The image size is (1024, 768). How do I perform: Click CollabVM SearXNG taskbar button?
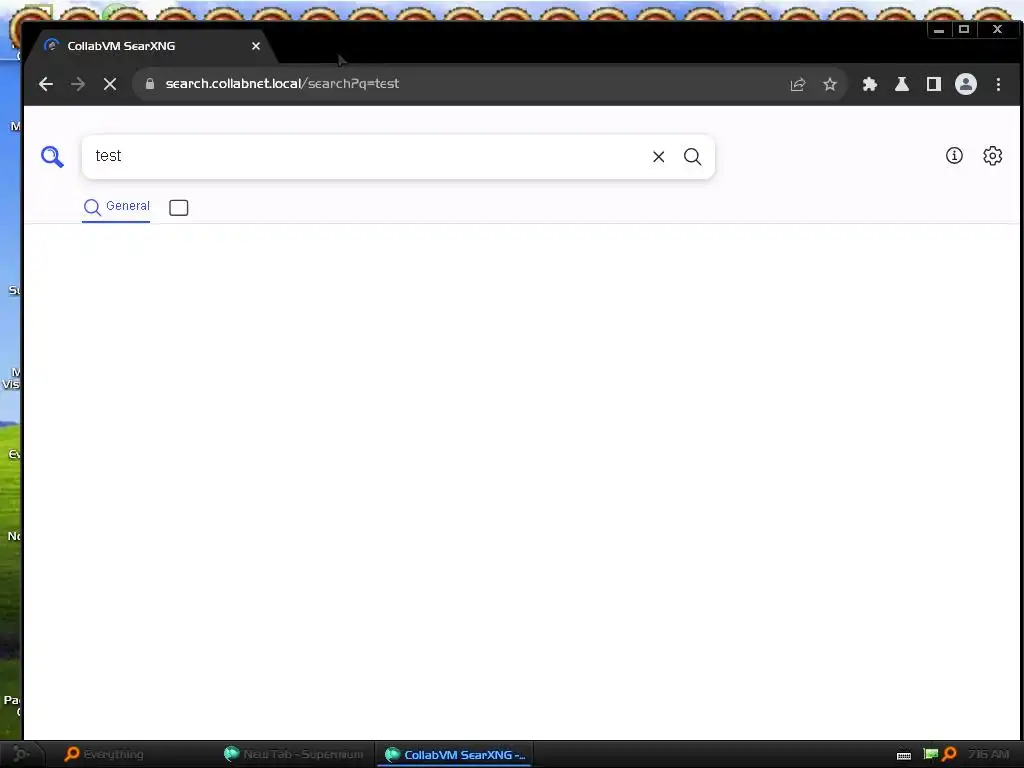[455, 754]
